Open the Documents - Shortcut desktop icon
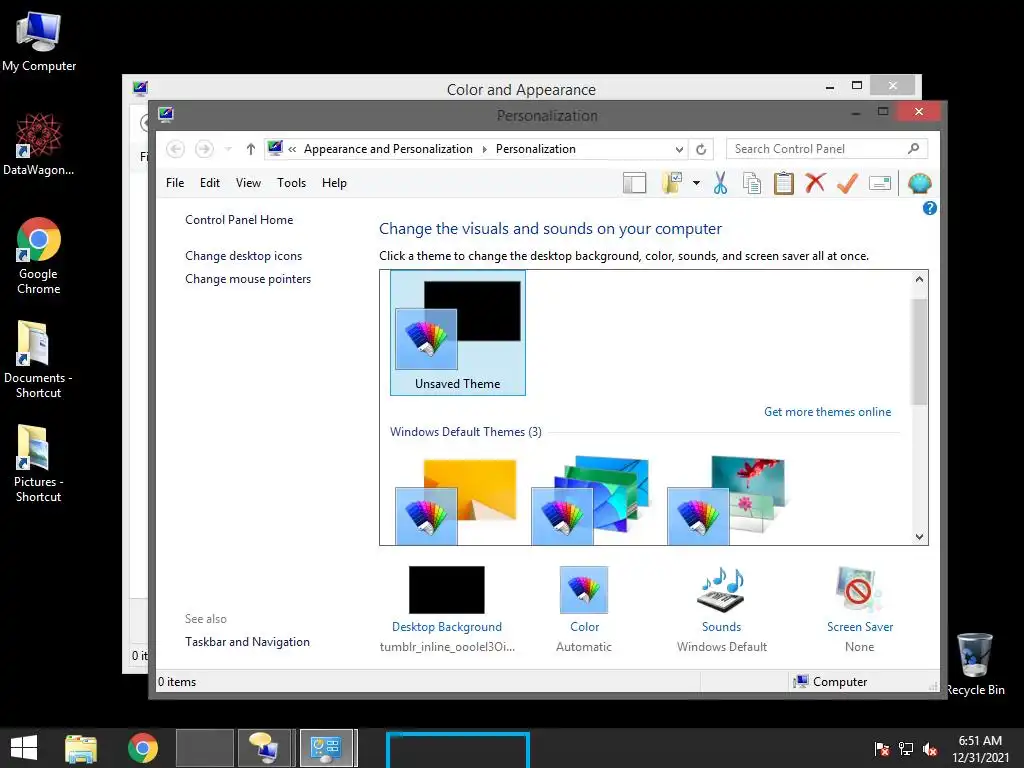This screenshot has height=768, width=1024. click(39, 359)
